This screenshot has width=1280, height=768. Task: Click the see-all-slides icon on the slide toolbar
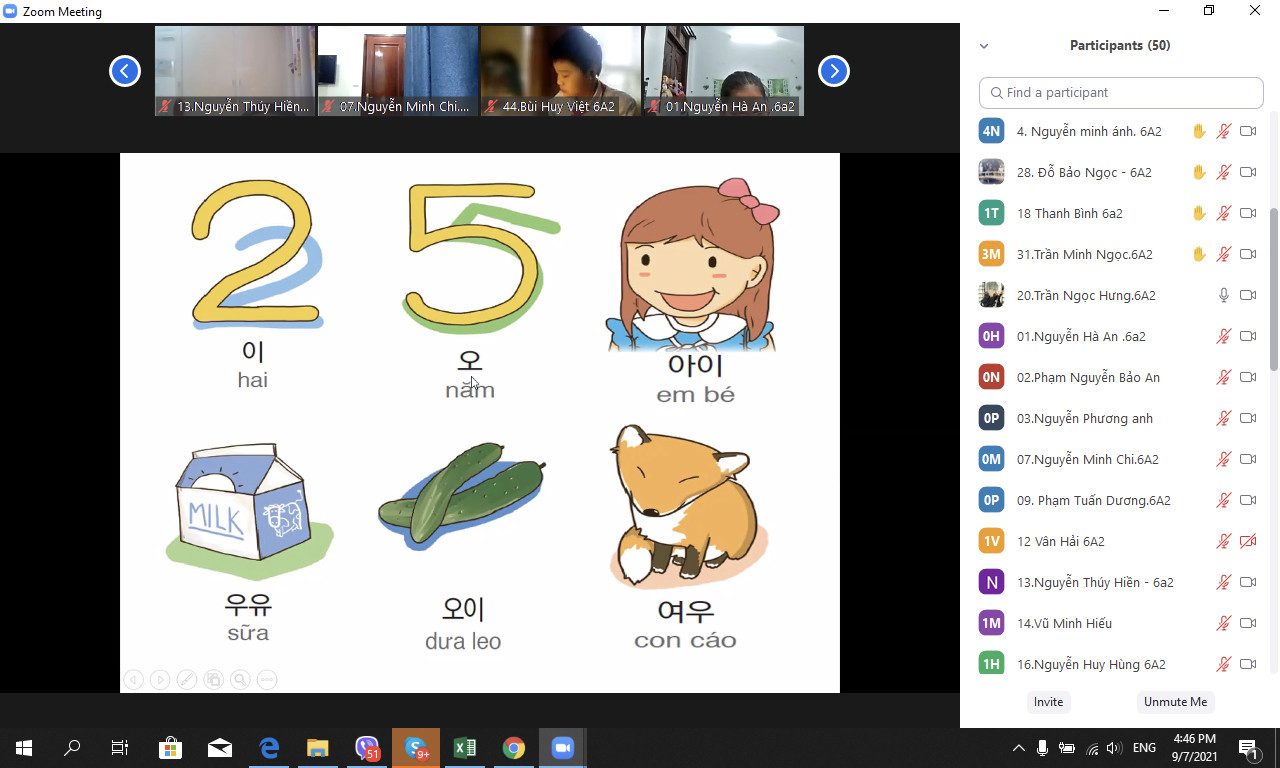pos(213,680)
